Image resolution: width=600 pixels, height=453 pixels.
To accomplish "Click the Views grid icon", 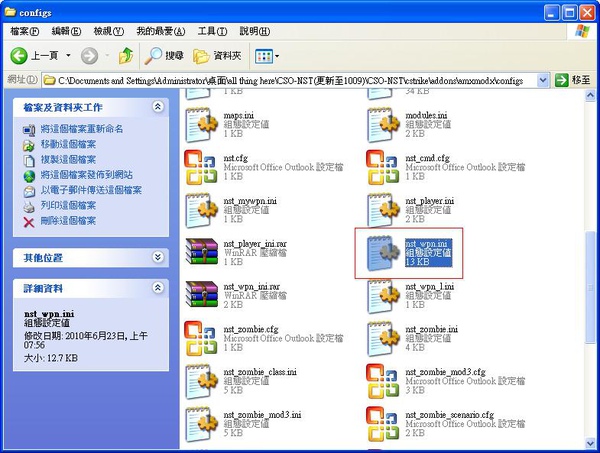I will tap(264, 56).
